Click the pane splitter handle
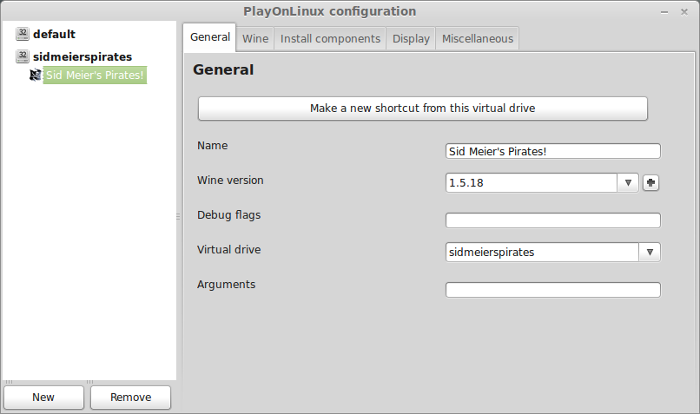The height and width of the screenshot is (414, 700). pos(178,217)
